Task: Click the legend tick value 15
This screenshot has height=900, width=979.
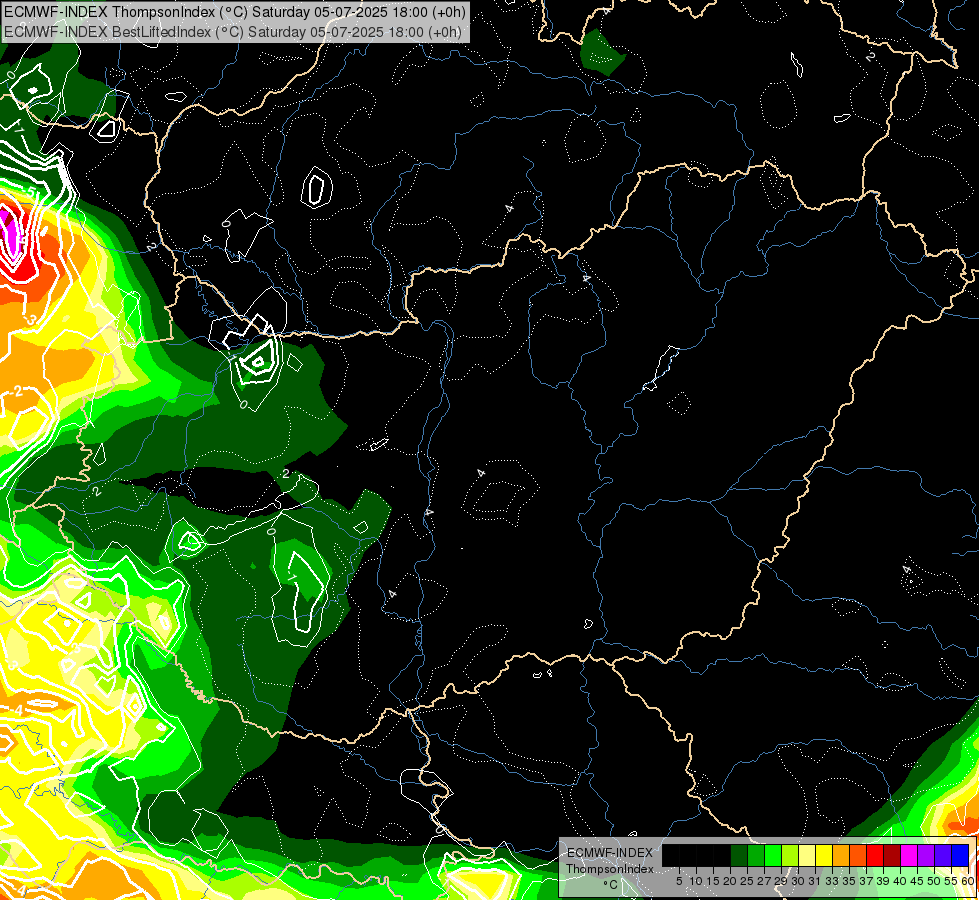Action: coord(713,881)
